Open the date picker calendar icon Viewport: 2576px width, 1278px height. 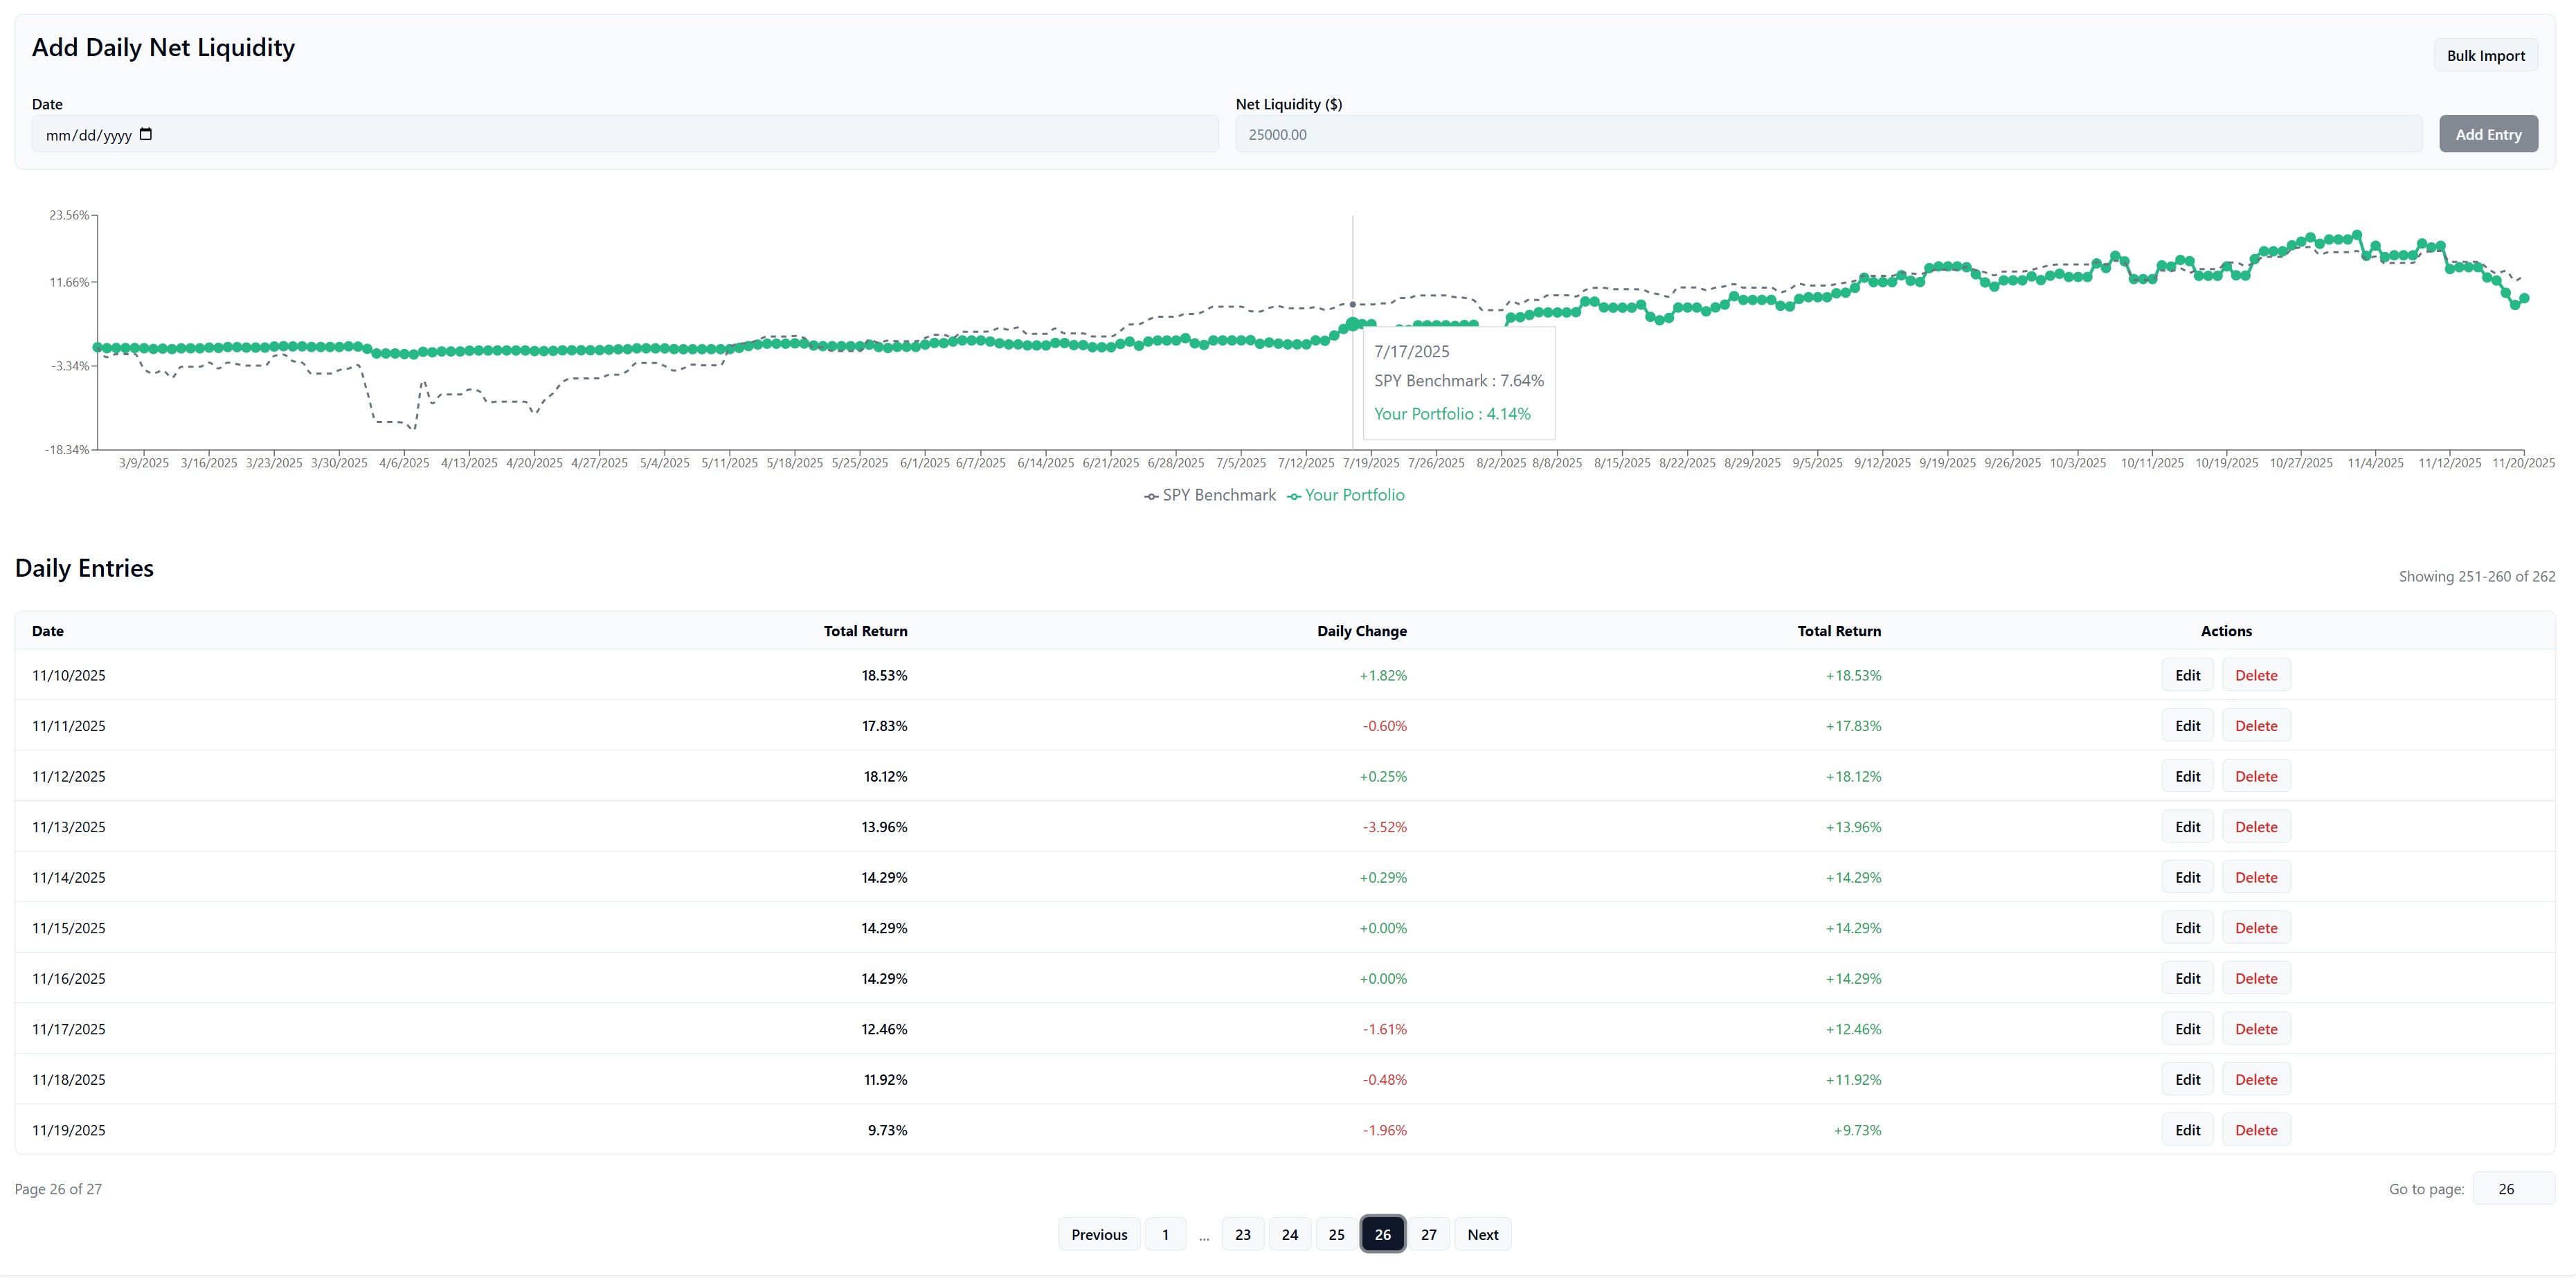click(146, 133)
